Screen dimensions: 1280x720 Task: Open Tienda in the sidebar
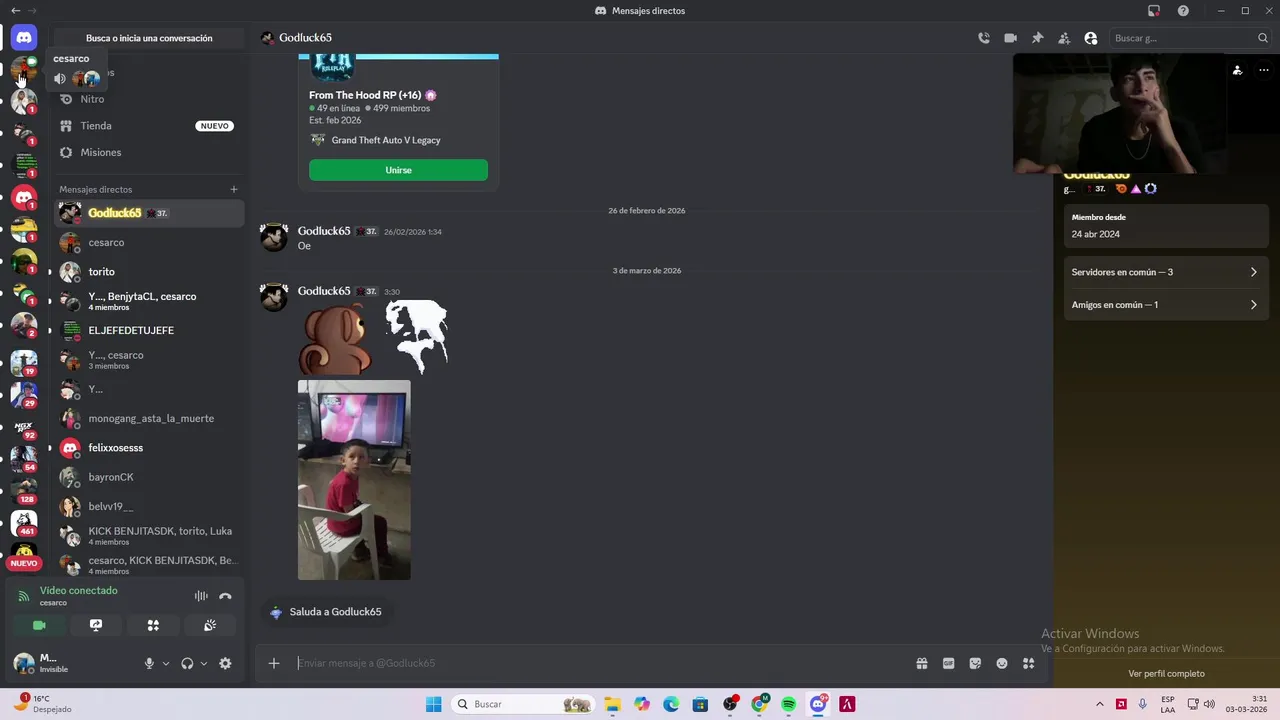click(x=149, y=126)
